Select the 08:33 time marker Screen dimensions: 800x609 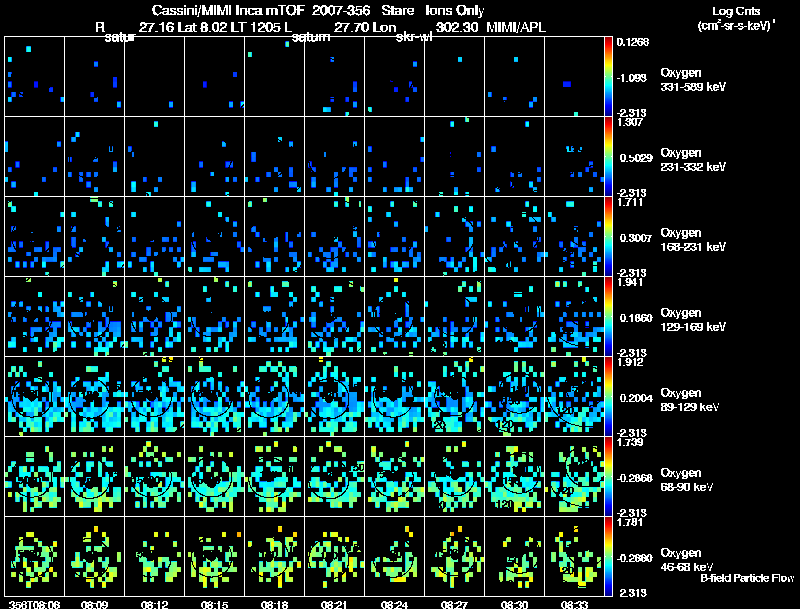point(574,604)
